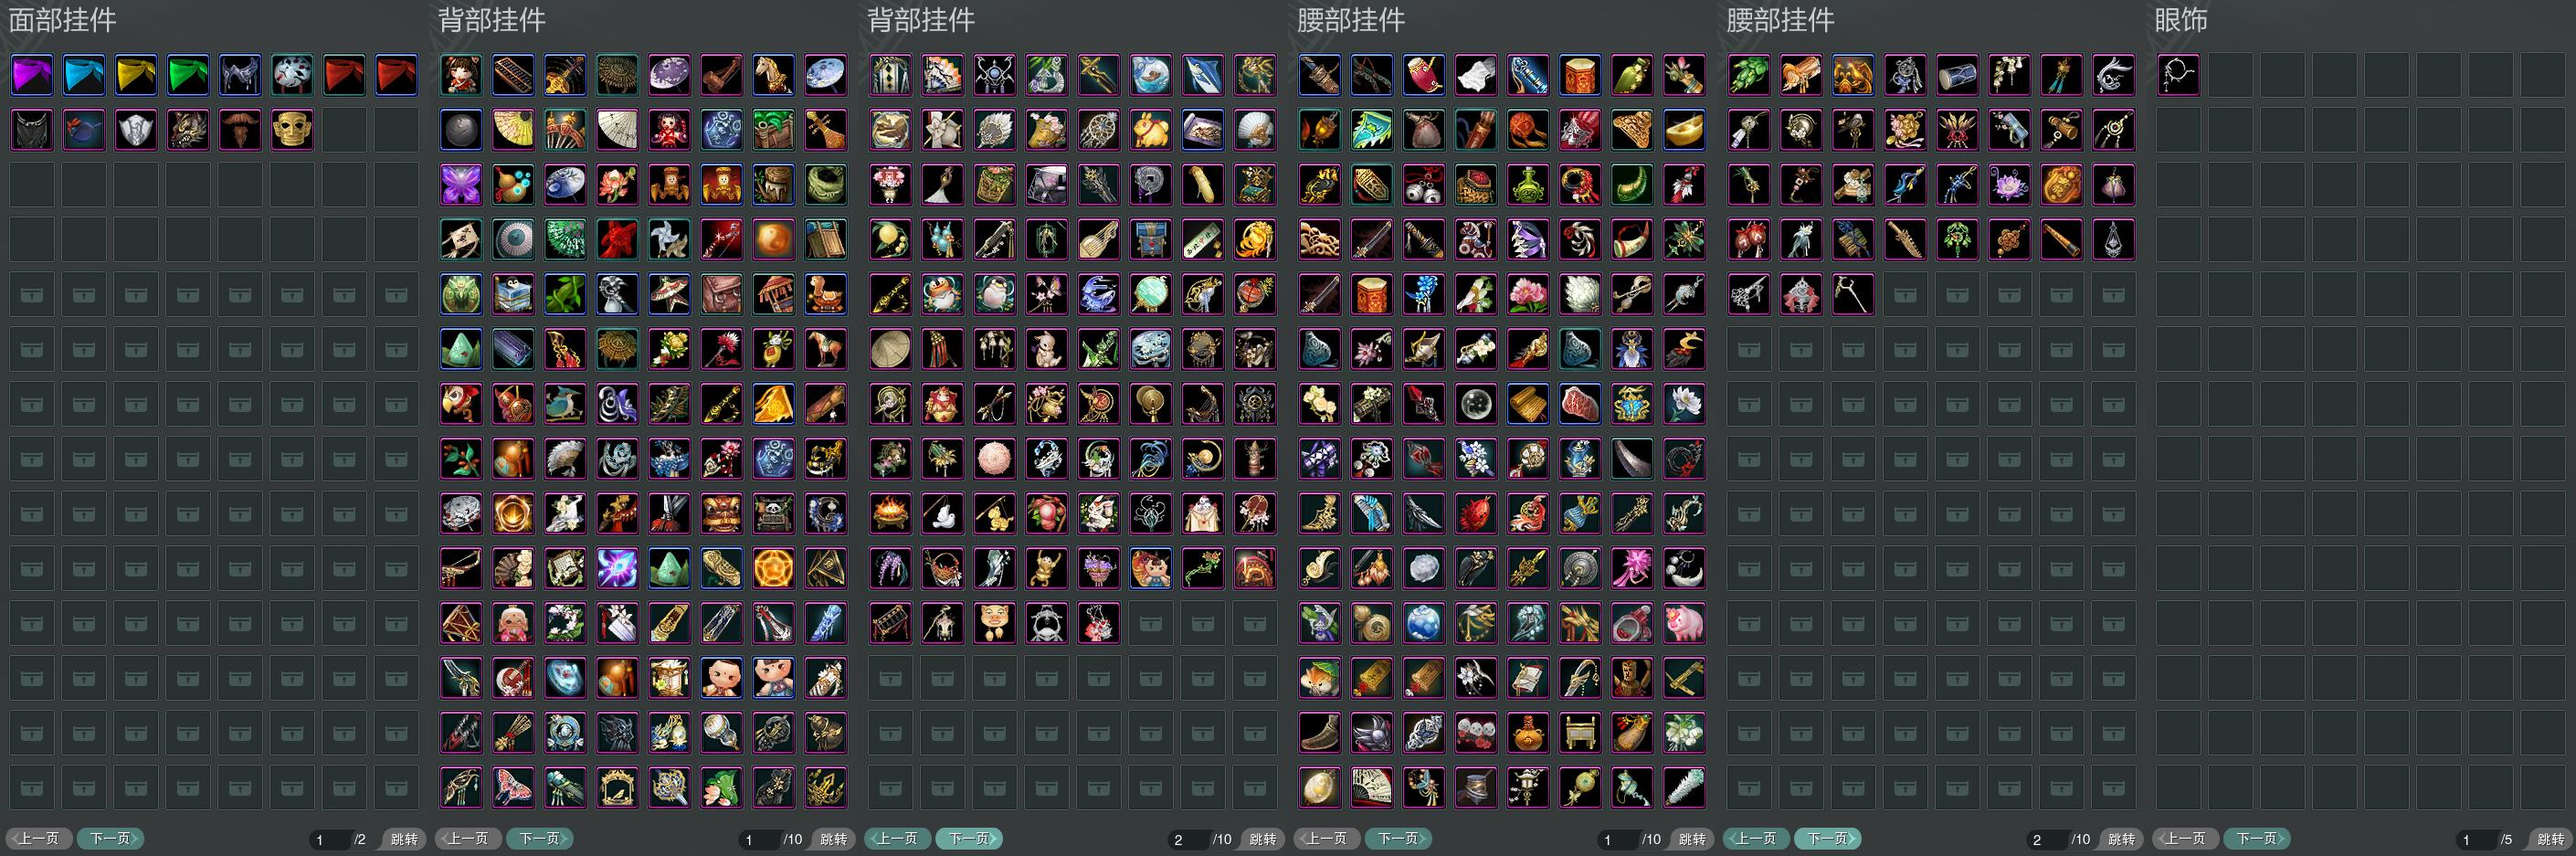Choose the pink pig waist item
Viewport: 2576px width, 856px height.
point(1684,624)
